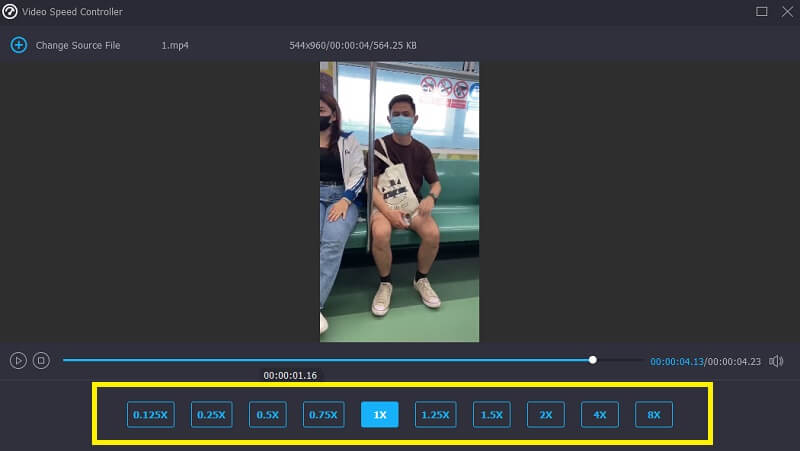Choose 1.5X playback speed

tap(491, 414)
